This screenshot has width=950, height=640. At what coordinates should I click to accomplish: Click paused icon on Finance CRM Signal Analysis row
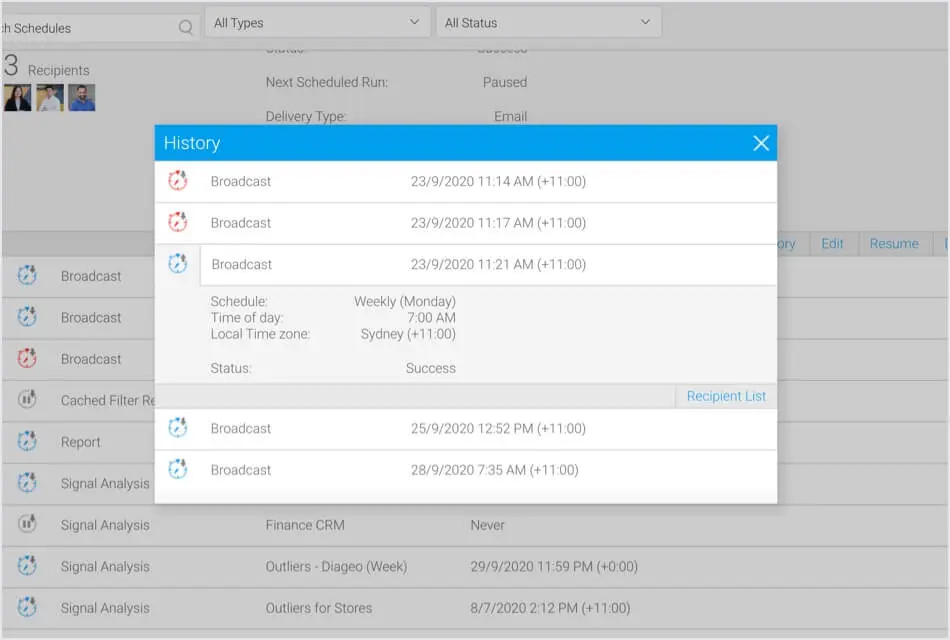coord(27,525)
